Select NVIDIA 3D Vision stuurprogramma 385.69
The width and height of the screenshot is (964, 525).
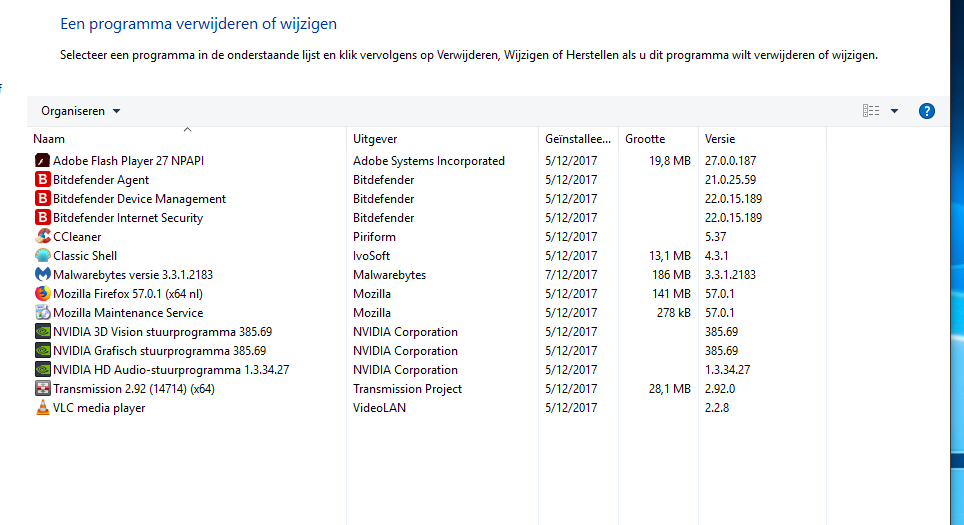coord(162,333)
